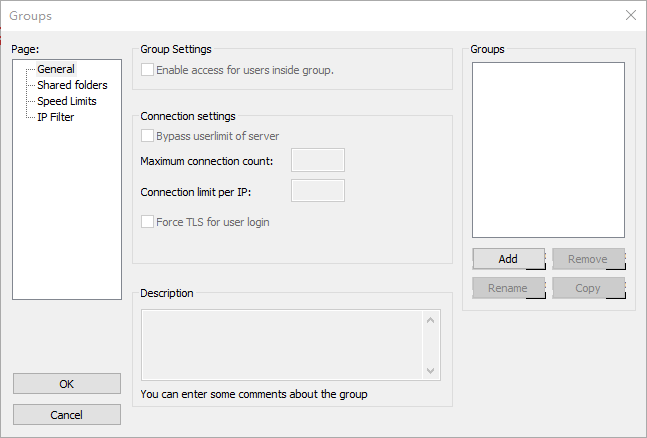Go to the Speed Limits page
Image resolution: width=647 pixels, height=438 pixels.
67,101
